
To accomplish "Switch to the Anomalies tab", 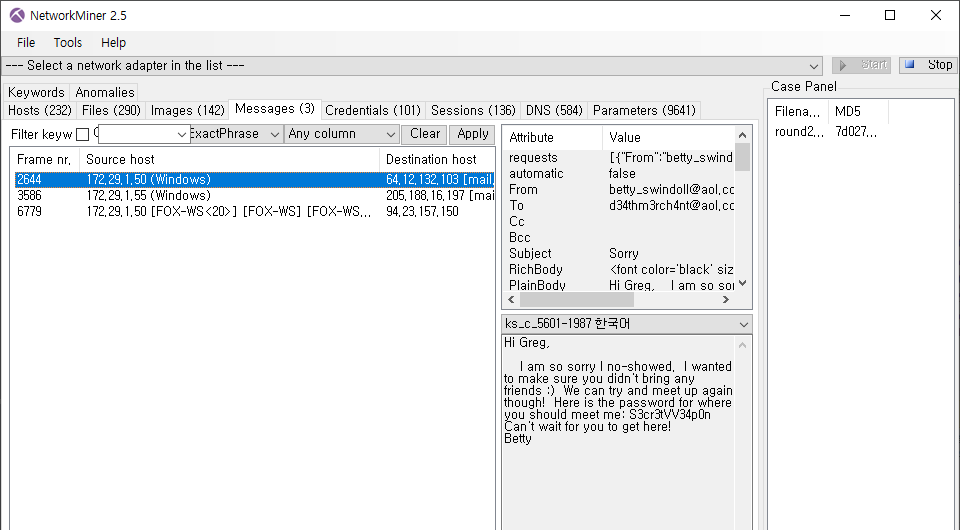I will [105, 92].
